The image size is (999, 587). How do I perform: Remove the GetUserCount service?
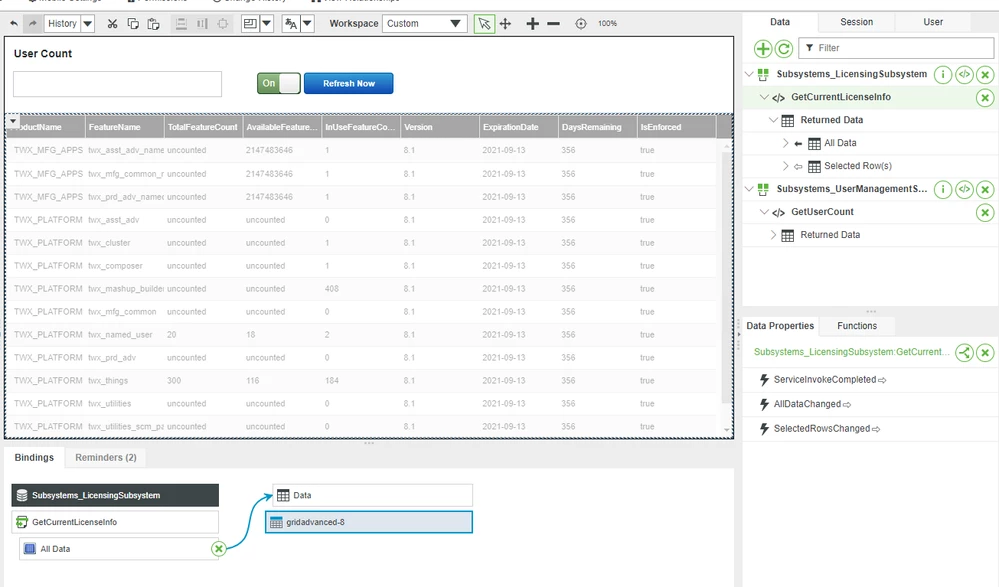coord(985,212)
